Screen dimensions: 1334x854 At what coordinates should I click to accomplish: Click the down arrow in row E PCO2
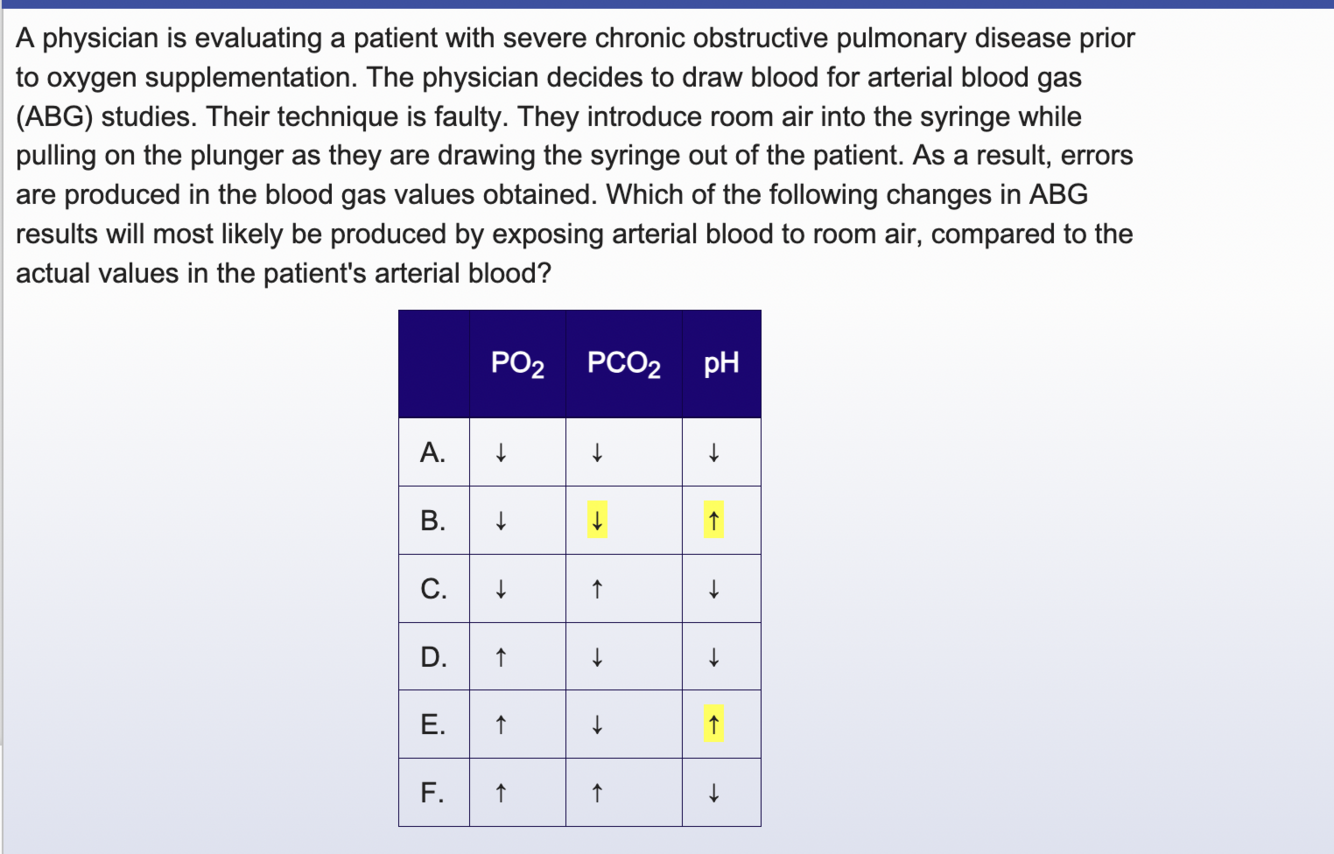tap(596, 725)
